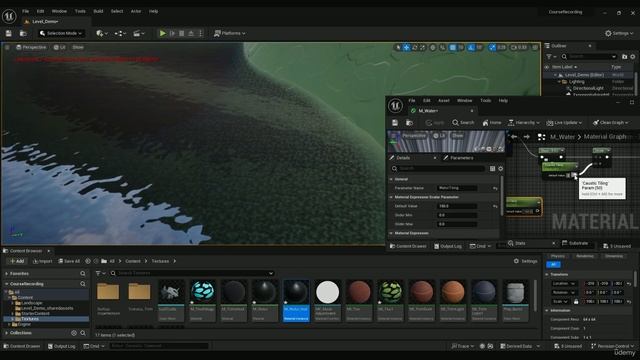This screenshot has height=360, width=640.
Task: Open the Tools menu in the main editor
Action: point(80,11)
